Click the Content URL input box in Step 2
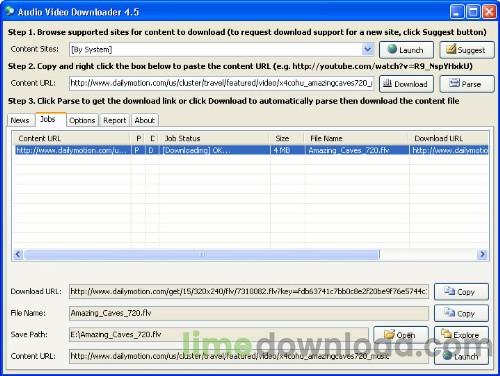The width and height of the screenshot is (500, 376). click(x=221, y=83)
